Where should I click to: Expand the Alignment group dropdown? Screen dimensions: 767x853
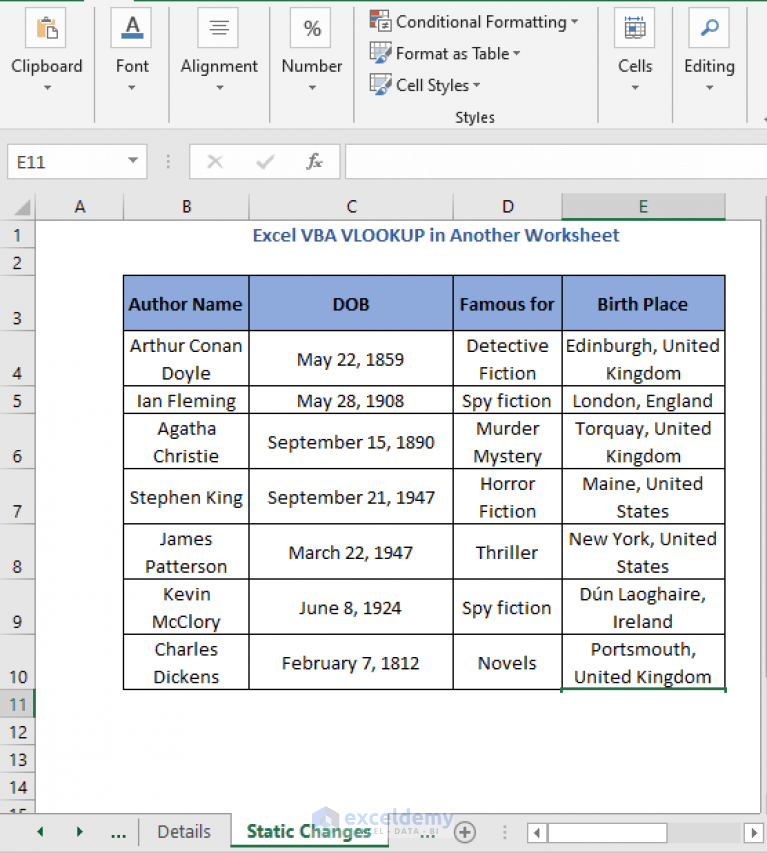pos(220,88)
